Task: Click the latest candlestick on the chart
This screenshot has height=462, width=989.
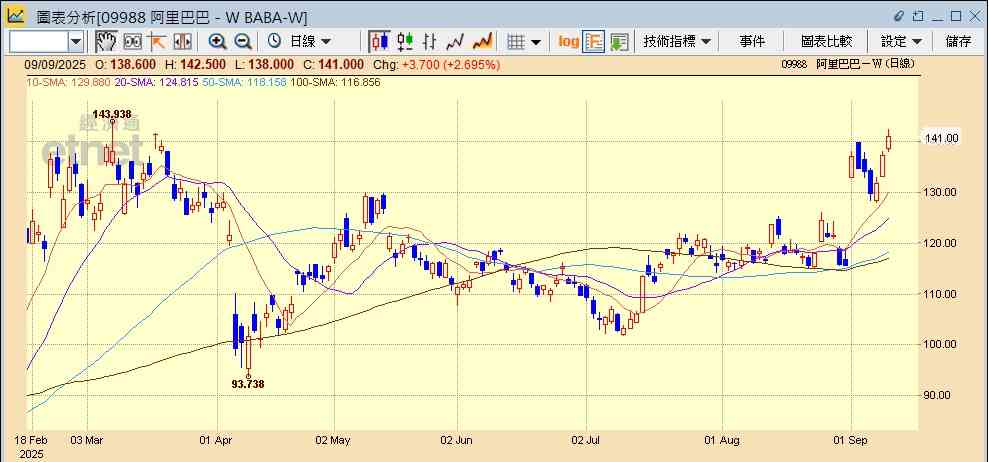Action: click(888, 141)
